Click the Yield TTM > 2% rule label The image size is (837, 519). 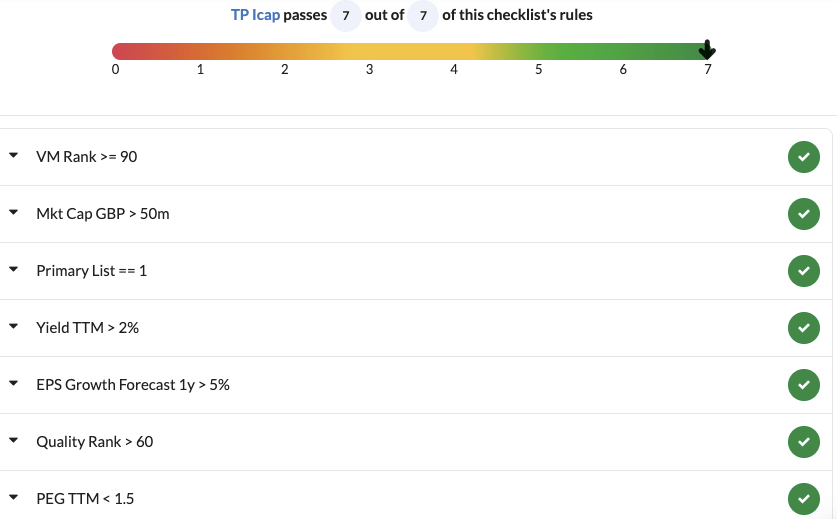87,328
